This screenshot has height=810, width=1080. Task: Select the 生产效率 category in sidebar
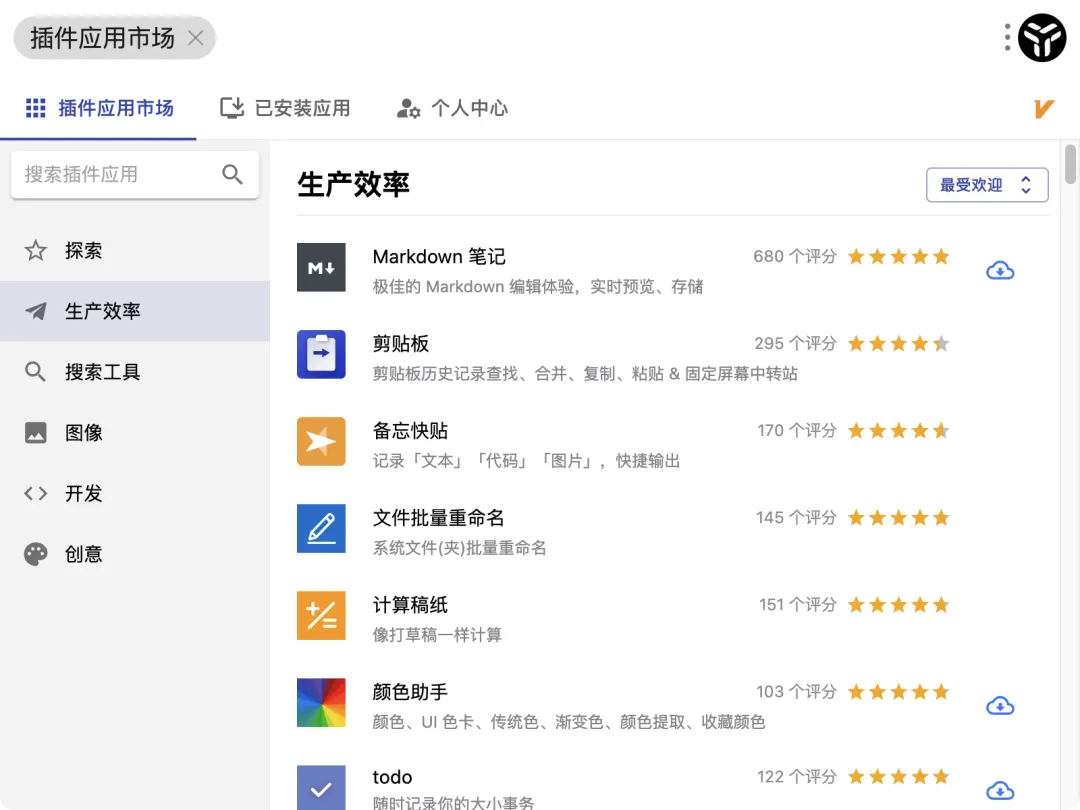135,311
